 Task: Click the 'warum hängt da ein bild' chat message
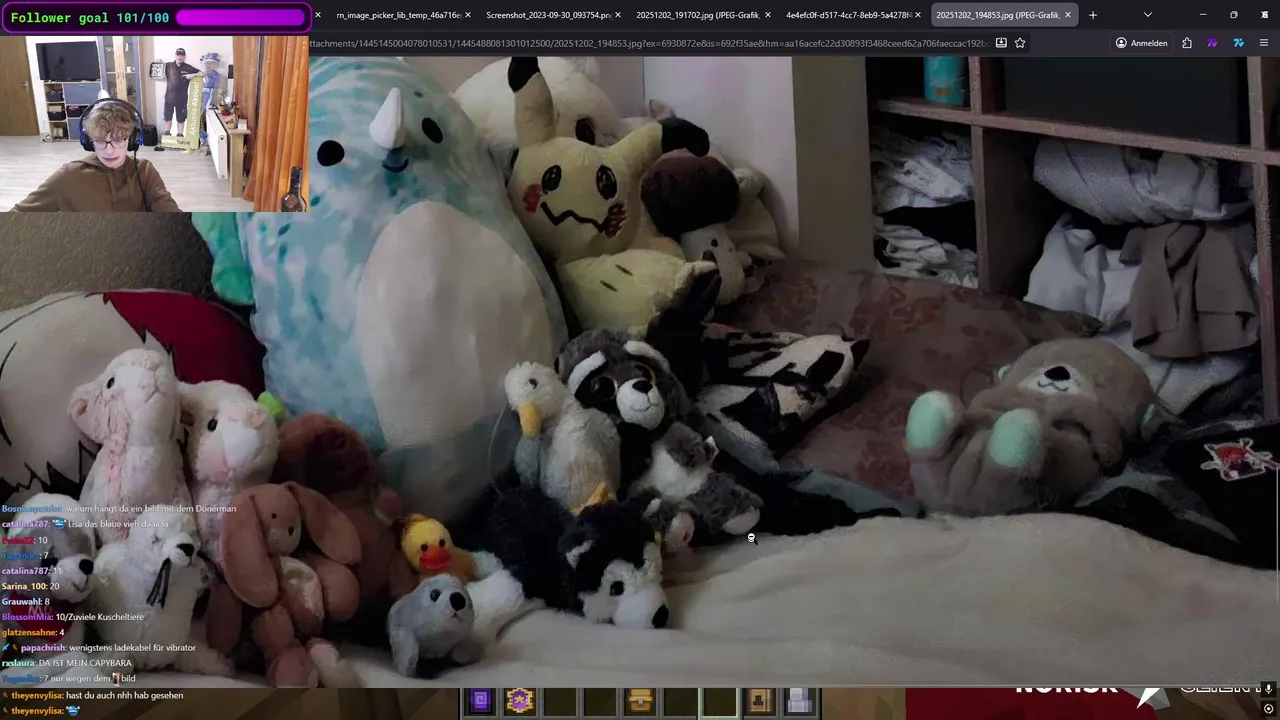[x=119, y=509]
